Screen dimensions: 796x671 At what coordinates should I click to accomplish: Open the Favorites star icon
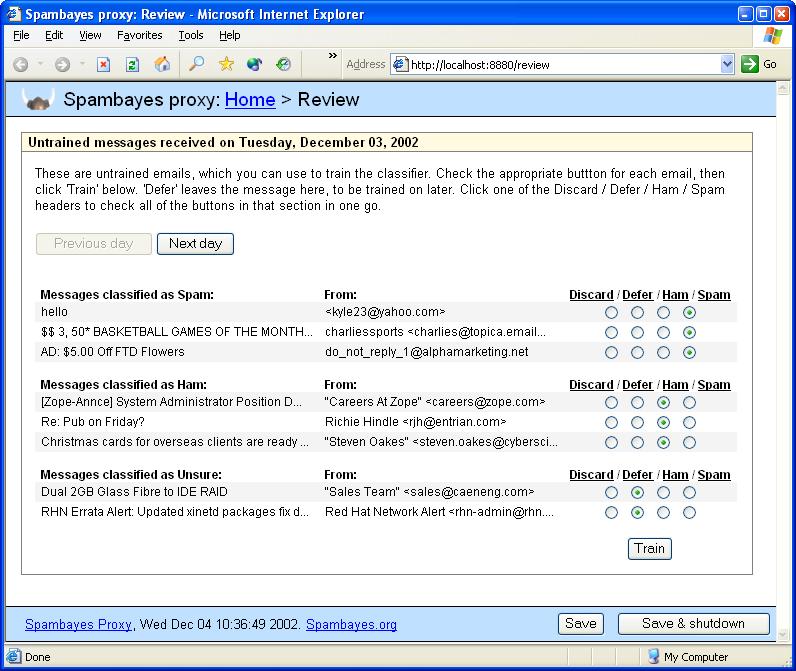pos(226,64)
